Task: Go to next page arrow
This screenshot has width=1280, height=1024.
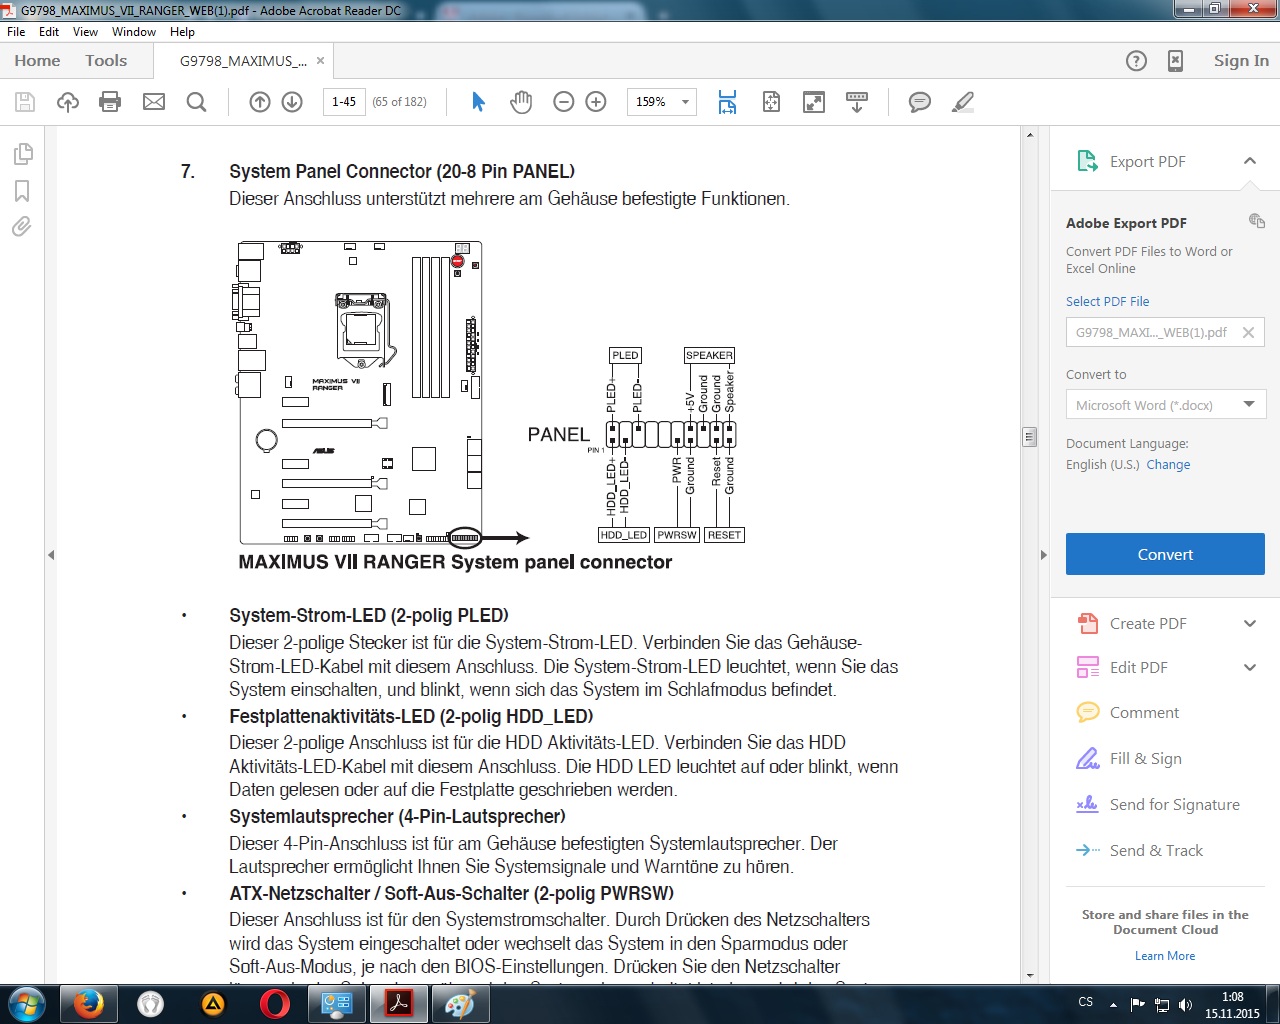Action: (292, 102)
